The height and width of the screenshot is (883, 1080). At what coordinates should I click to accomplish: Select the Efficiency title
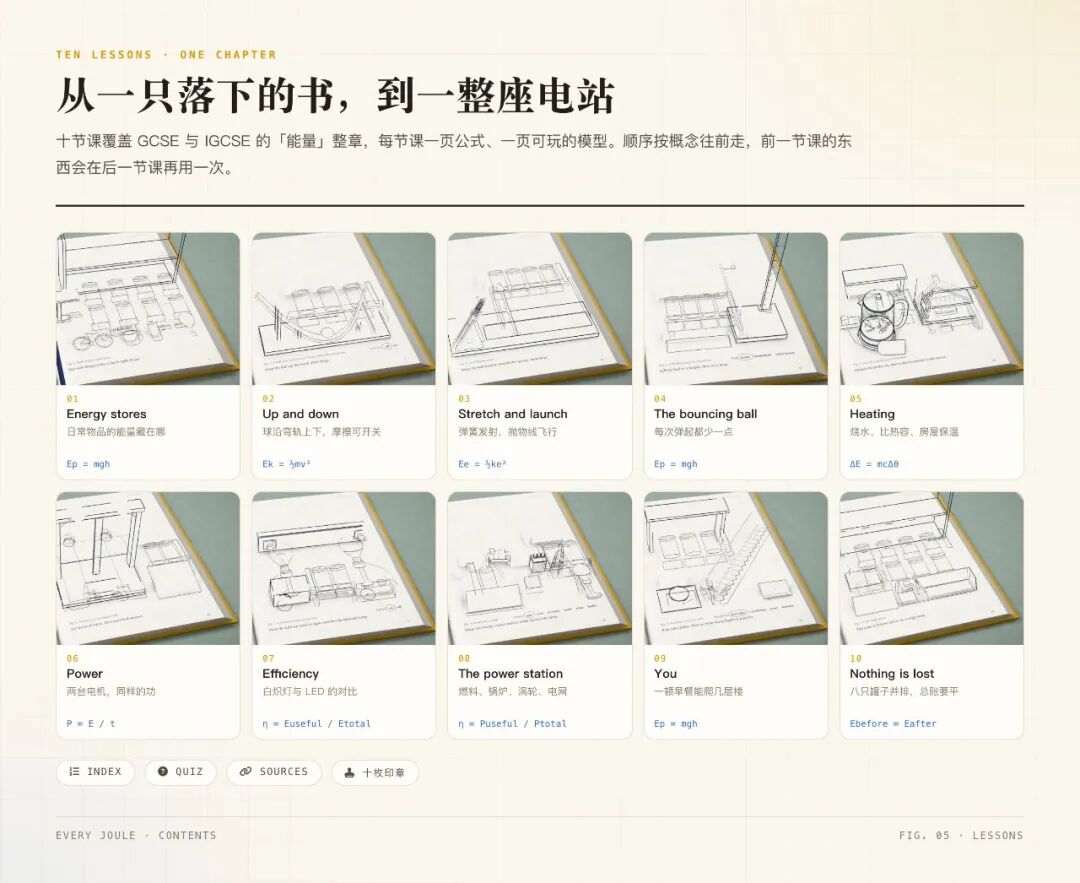(x=290, y=674)
